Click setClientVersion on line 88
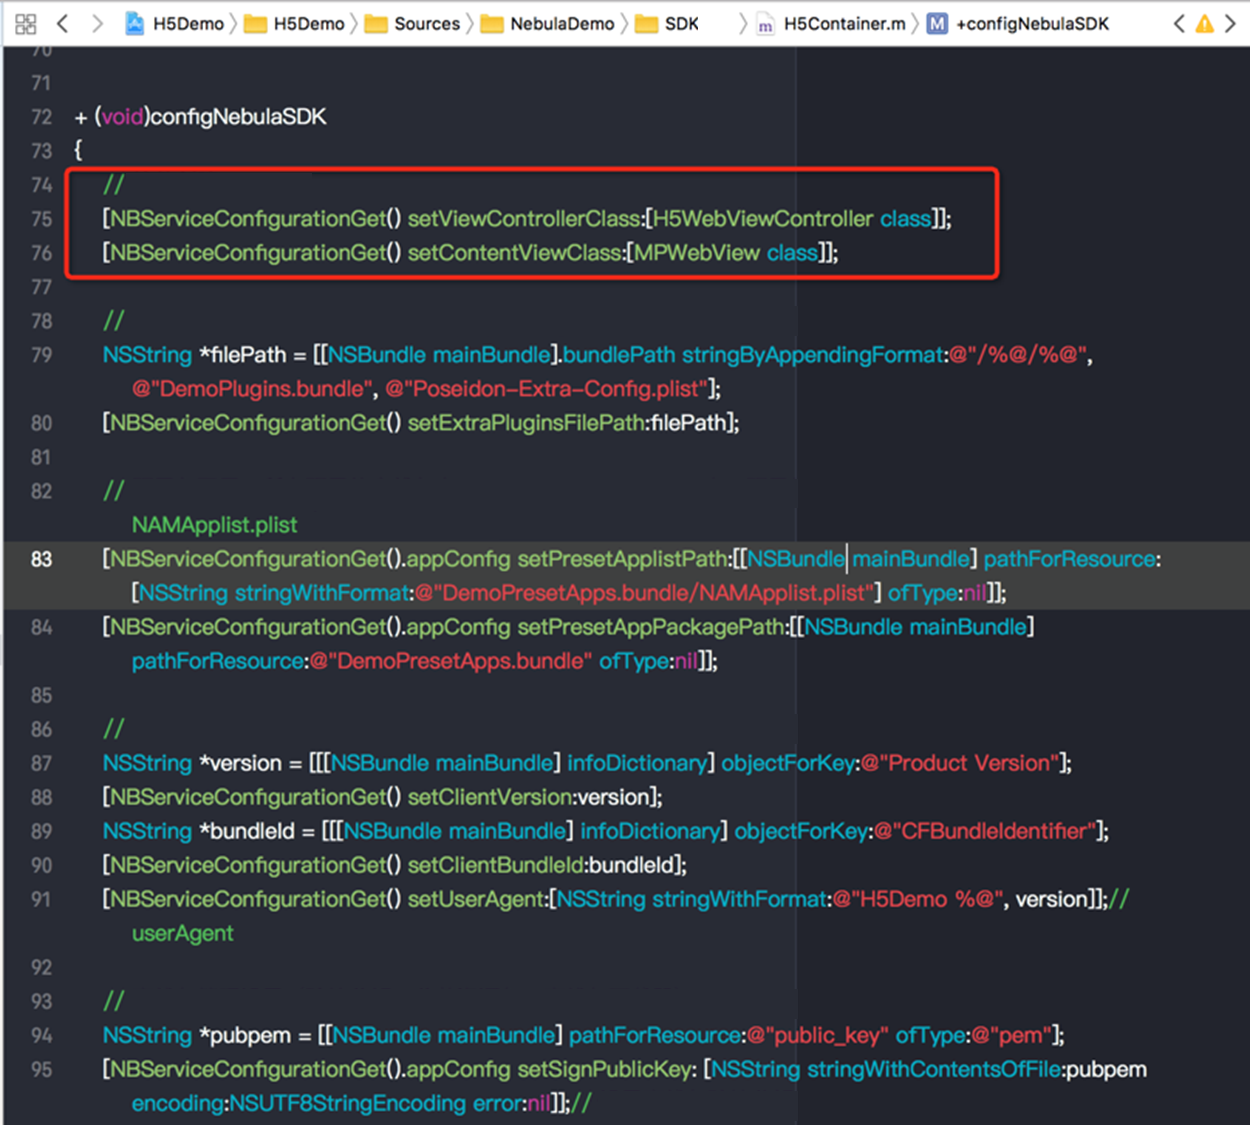This screenshot has height=1125, width=1250. [489, 797]
